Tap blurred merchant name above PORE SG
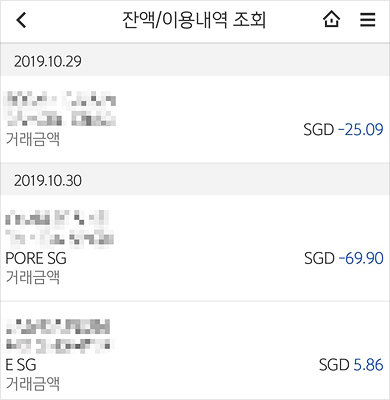Image resolution: width=390 pixels, height=400 pixels. coord(60,229)
